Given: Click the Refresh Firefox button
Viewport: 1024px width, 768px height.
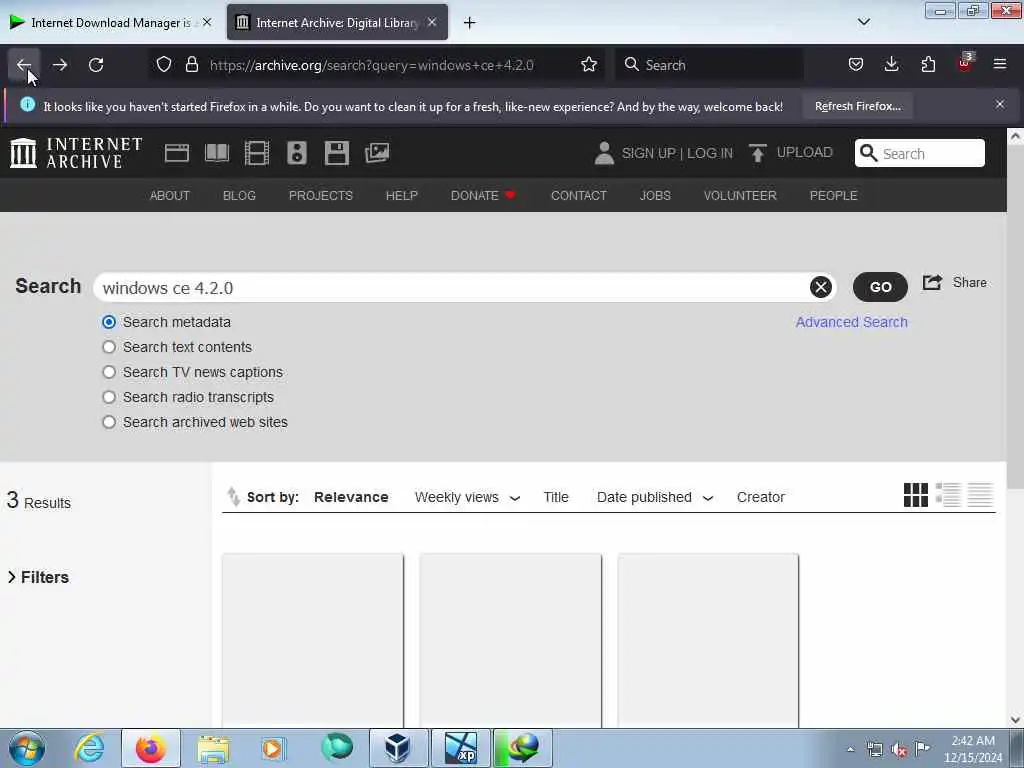Looking at the screenshot, I should click(x=857, y=106).
